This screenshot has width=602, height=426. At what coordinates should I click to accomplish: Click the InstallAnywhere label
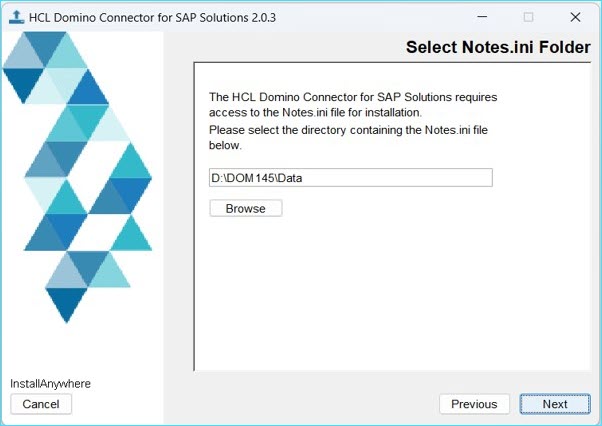(50, 384)
